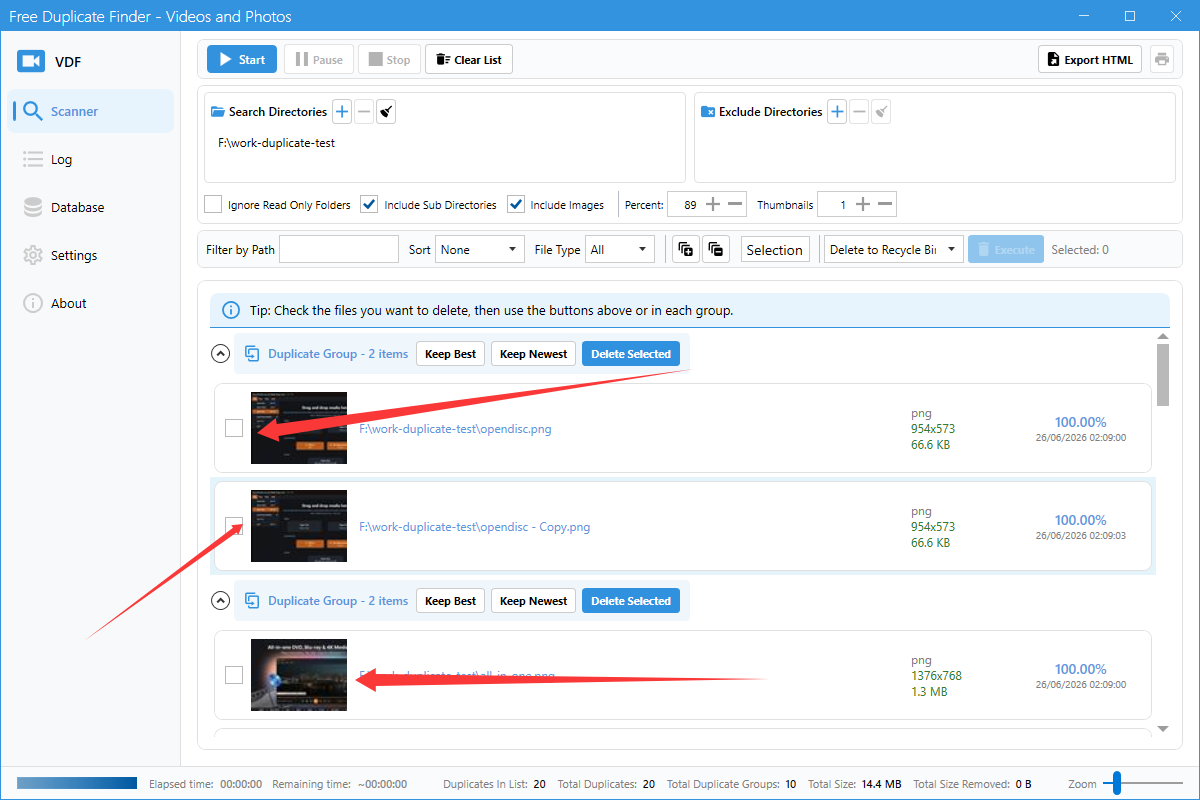
Task: Uncheck Include Images checkbox
Action: click(x=516, y=204)
